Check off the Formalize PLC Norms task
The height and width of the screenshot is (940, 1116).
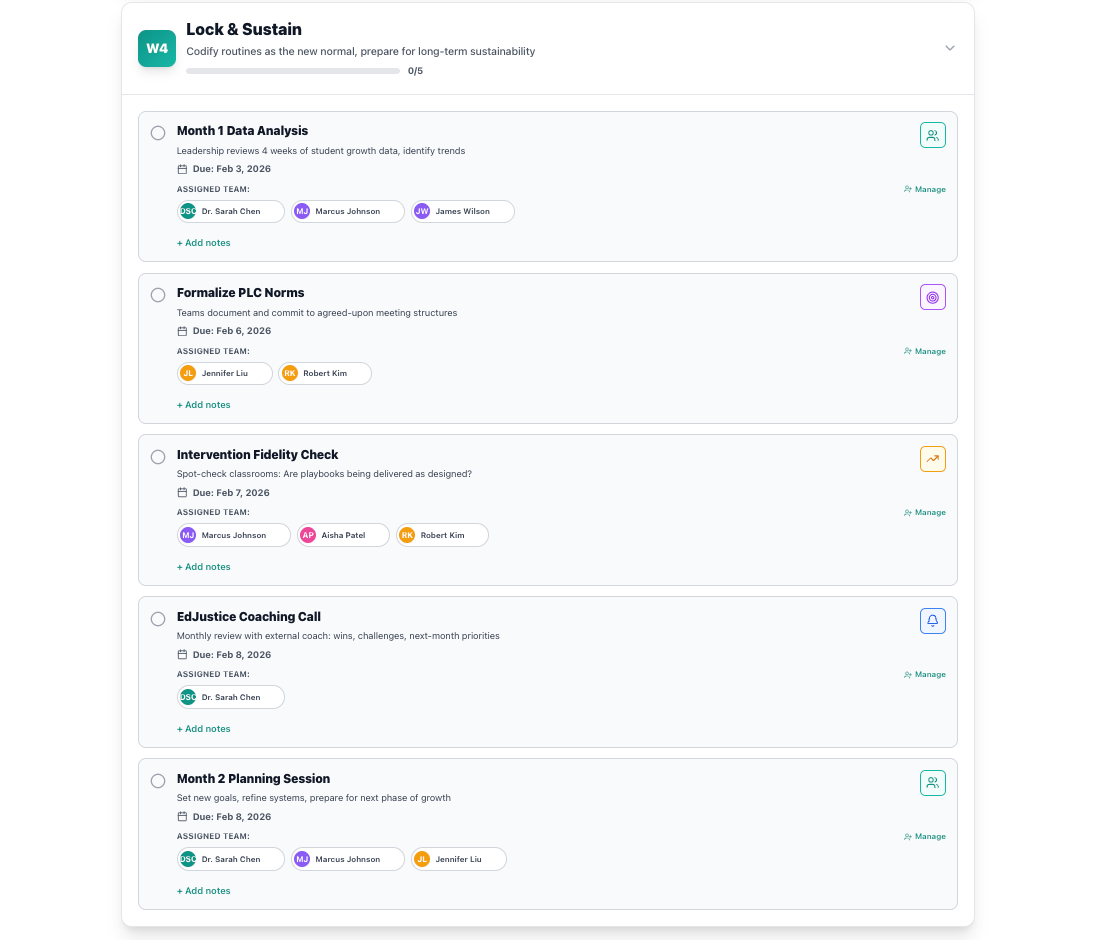158,295
